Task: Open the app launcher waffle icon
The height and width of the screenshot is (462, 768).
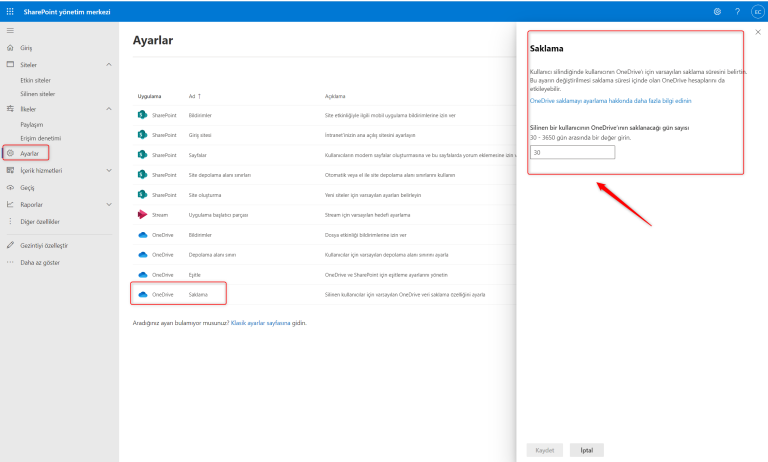Action: click(9, 11)
